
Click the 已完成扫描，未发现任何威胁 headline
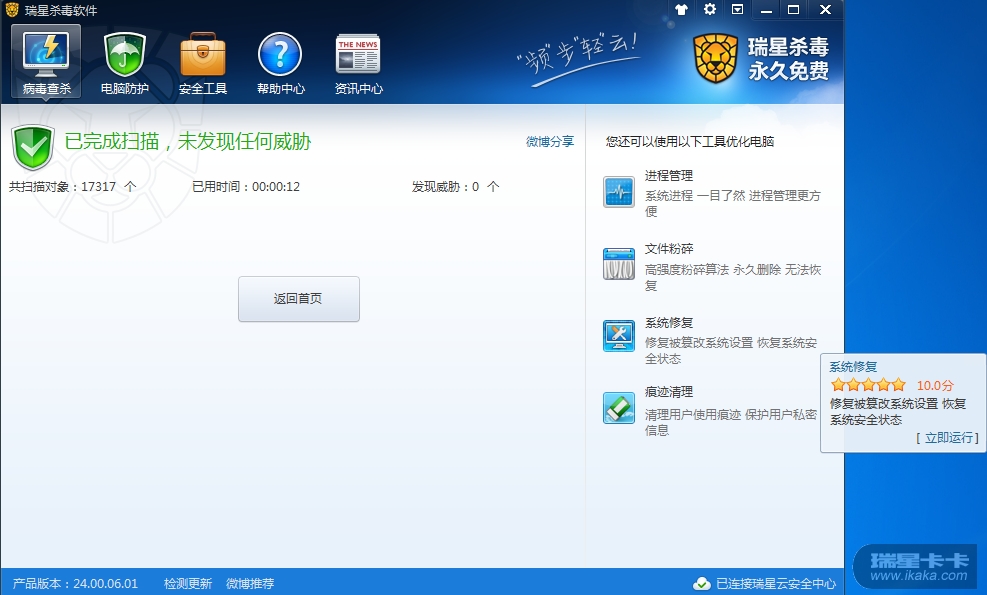tap(188, 141)
